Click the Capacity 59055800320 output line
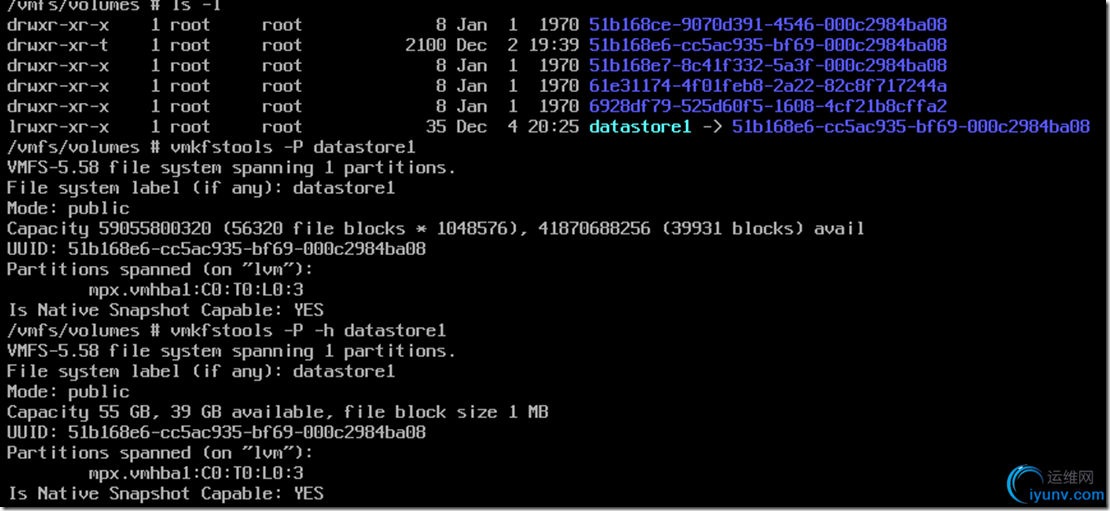The width and height of the screenshot is (1110, 511). [435, 229]
